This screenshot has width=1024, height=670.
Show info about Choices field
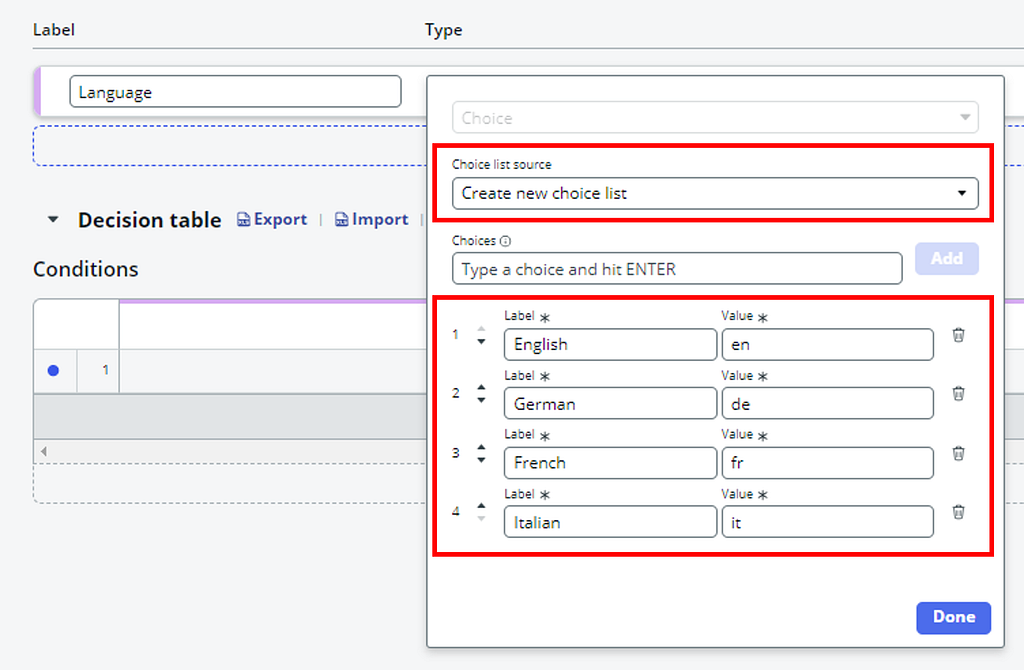click(x=505, y=241)
